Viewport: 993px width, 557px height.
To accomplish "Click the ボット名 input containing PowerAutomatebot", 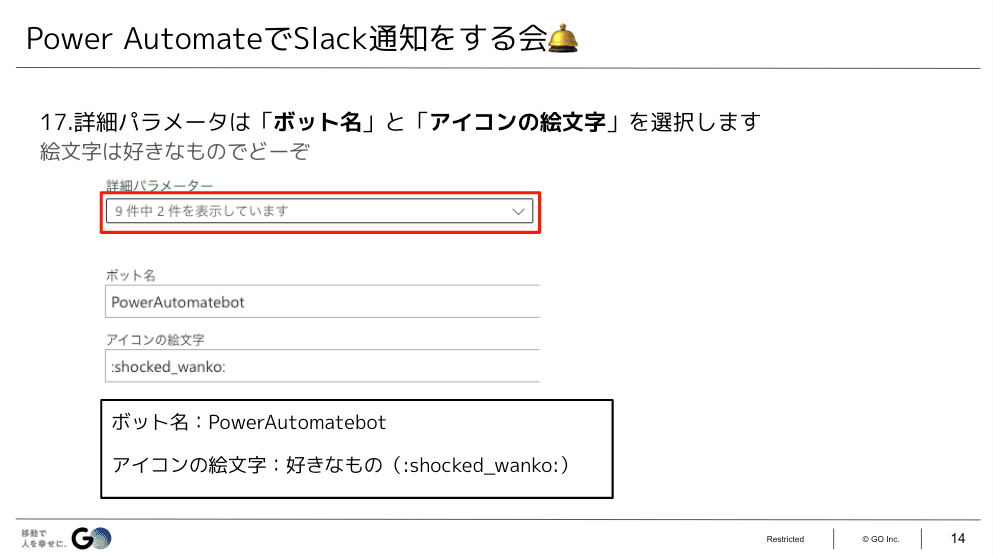I will (x=322, y=302).
